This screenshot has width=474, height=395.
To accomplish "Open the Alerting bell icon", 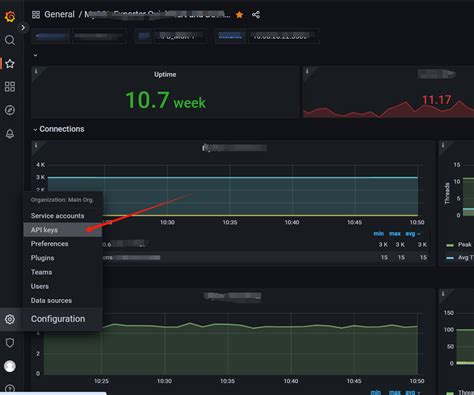I will tap(10, 134).
